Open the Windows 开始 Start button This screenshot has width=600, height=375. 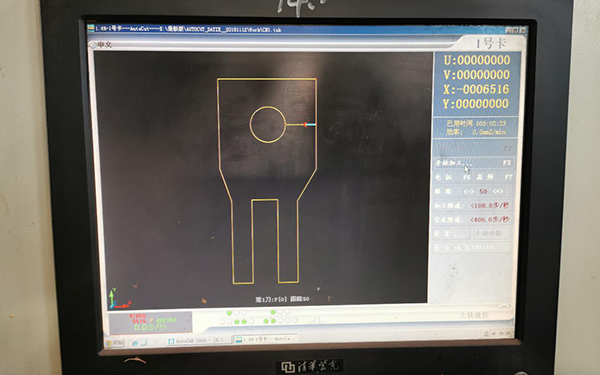click(114, 342)
